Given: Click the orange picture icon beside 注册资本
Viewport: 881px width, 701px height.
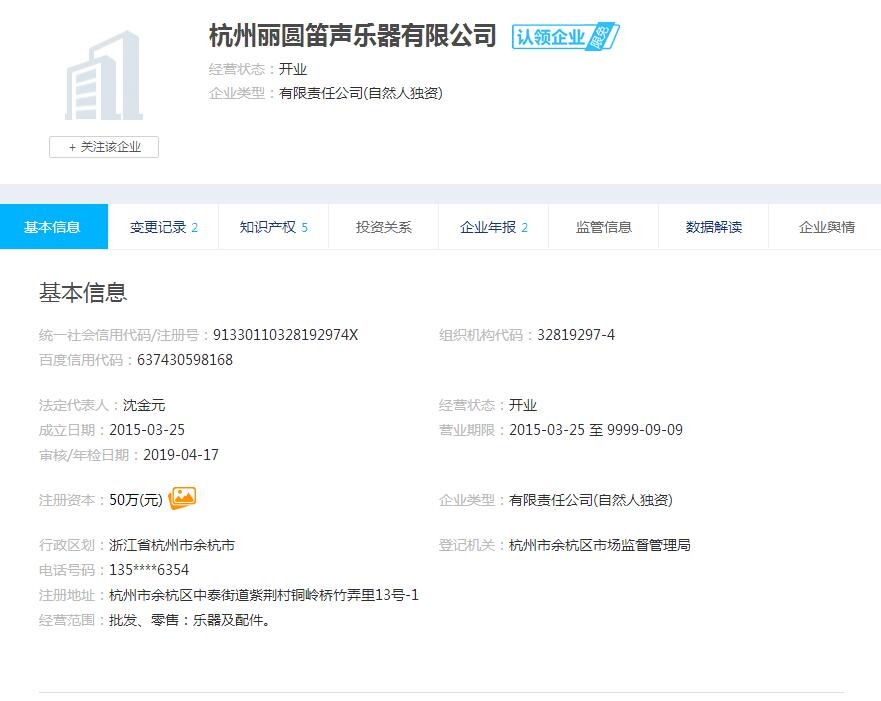Looking at the screenshot, I should pyautogui.click(x=182, y=498).
